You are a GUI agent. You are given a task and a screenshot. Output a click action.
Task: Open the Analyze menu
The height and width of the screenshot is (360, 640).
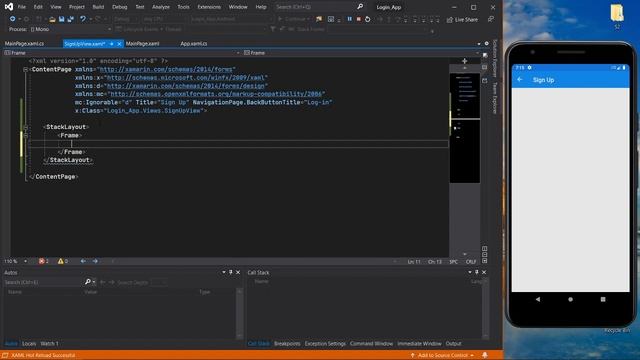[161, 7]
